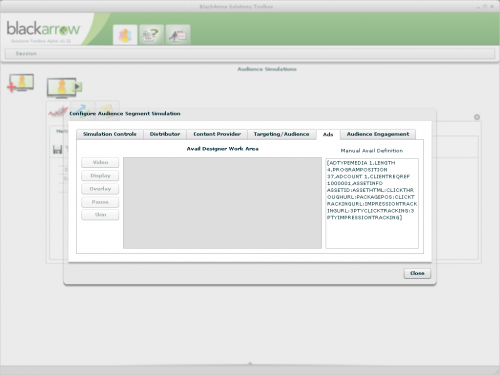Open the help question-mark icon in header
Image resolution: width=500 pixels, height=375 pixels.
[x=151, y=35]
